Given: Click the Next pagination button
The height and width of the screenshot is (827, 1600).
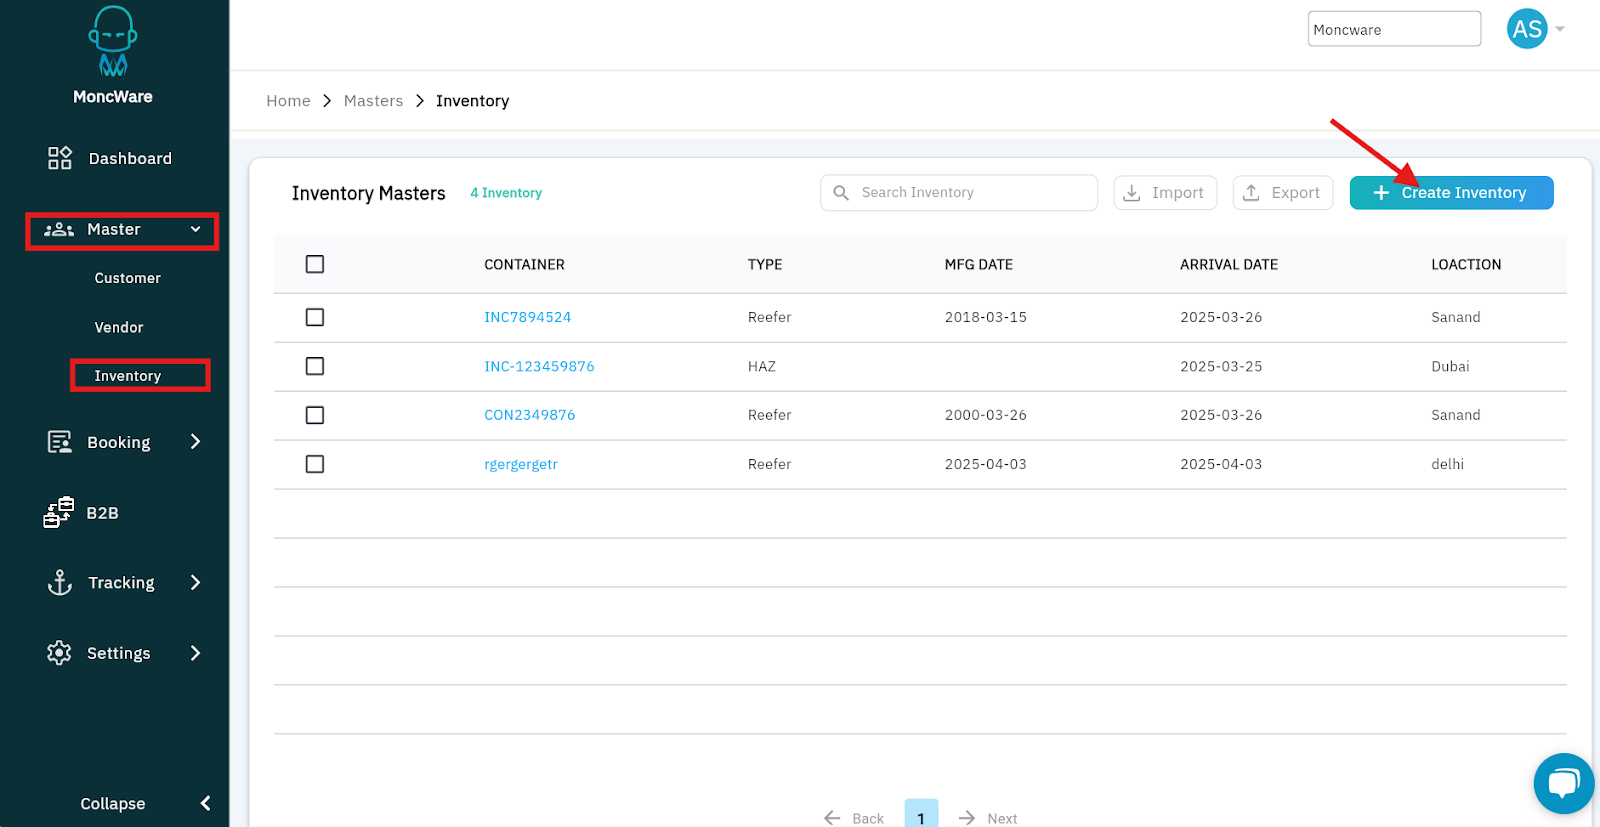Looking at the screenshot, I should click(988, 818).
